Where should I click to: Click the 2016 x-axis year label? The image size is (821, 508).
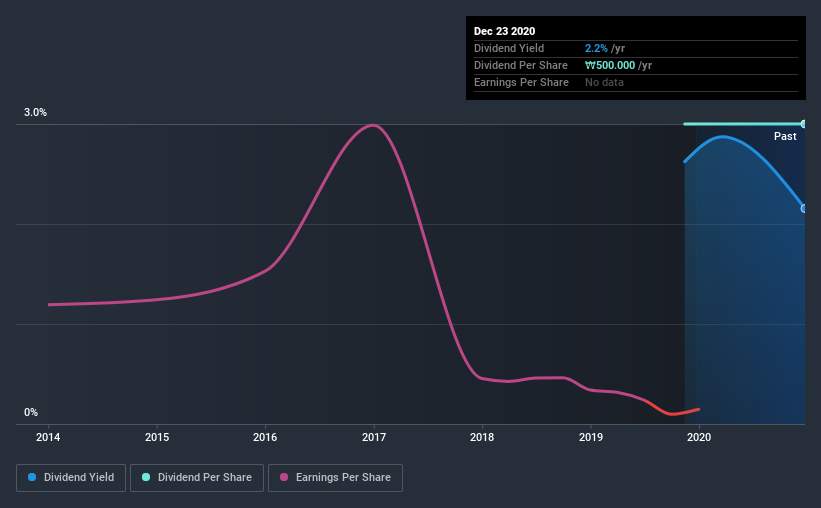click(x=265, y=437)
